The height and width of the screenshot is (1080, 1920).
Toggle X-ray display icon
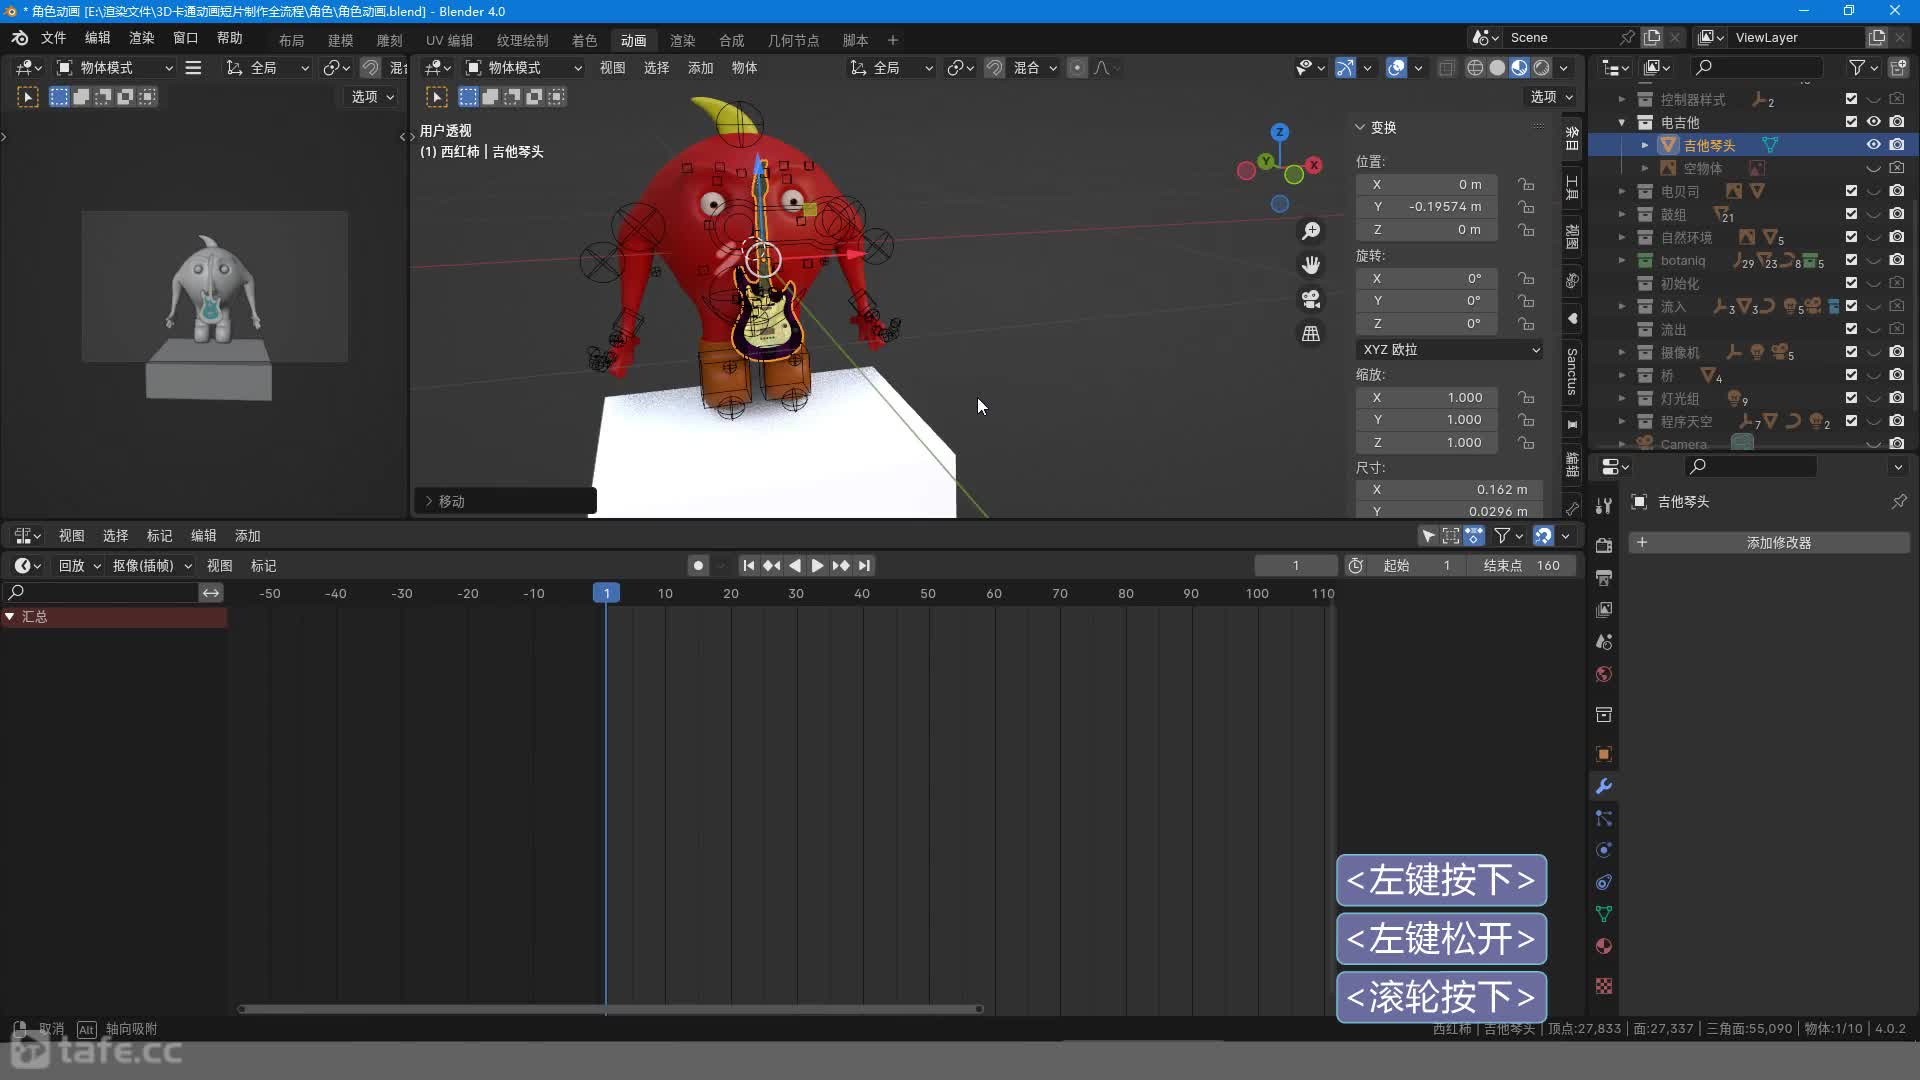1446,68
